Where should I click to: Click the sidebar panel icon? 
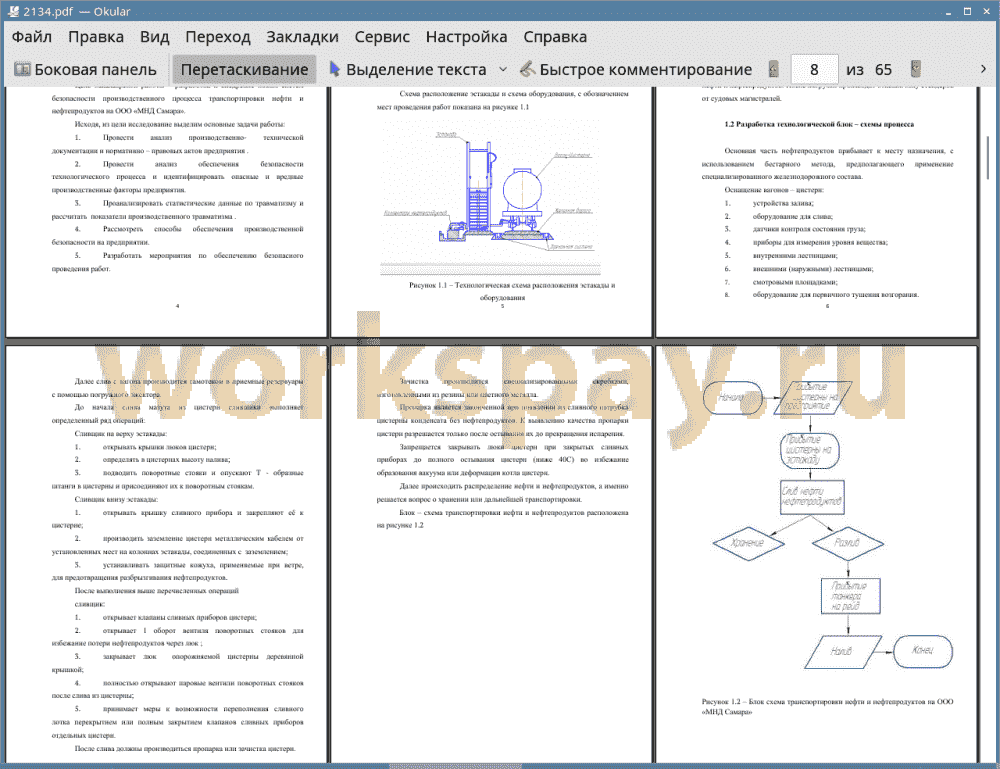pos(22,69)
